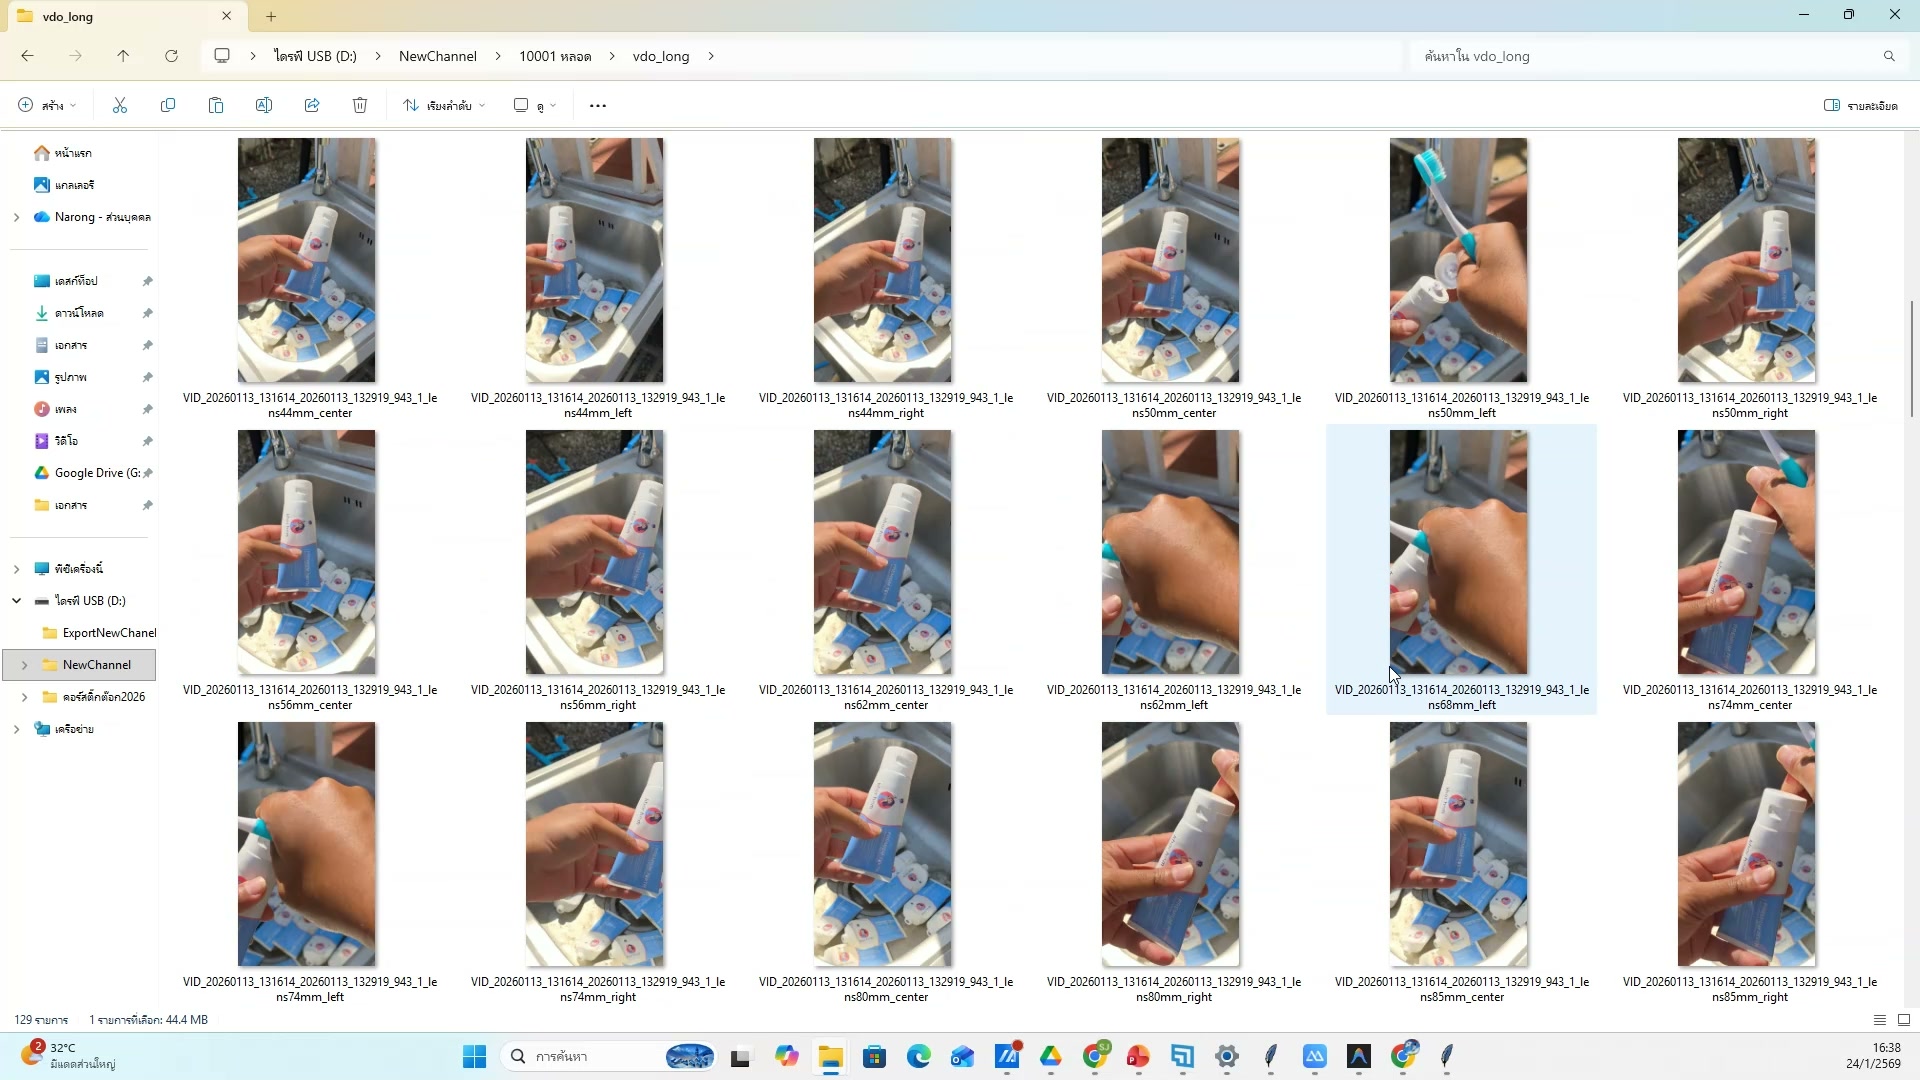
Task: Click the Delete trash icon
Action: coord(360,105)
